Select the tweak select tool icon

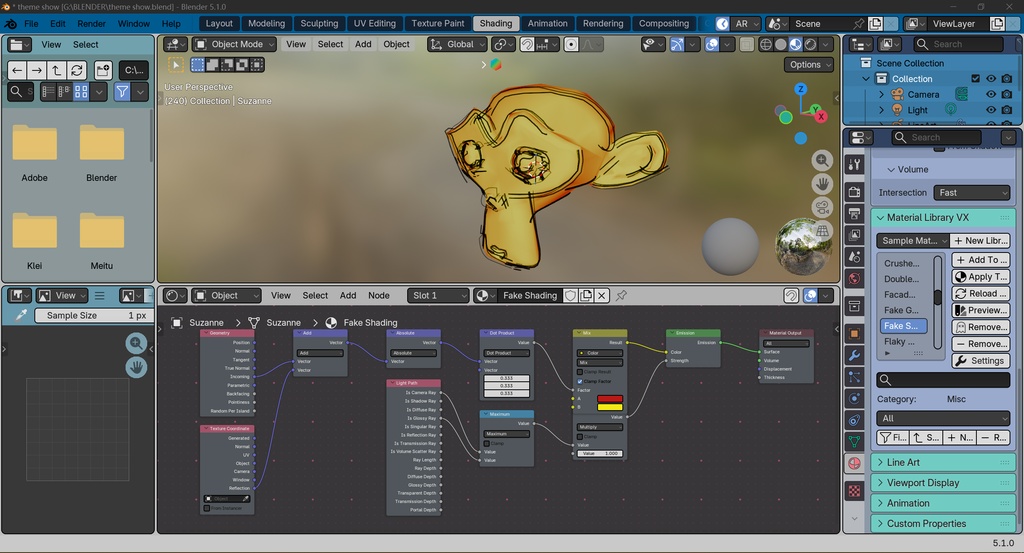[176, 65]
